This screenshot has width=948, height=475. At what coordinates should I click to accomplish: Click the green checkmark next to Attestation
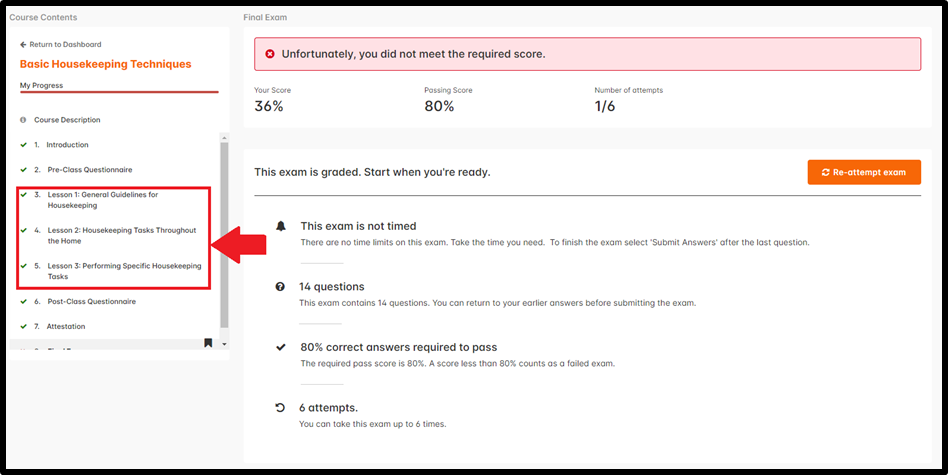[24, 326]
